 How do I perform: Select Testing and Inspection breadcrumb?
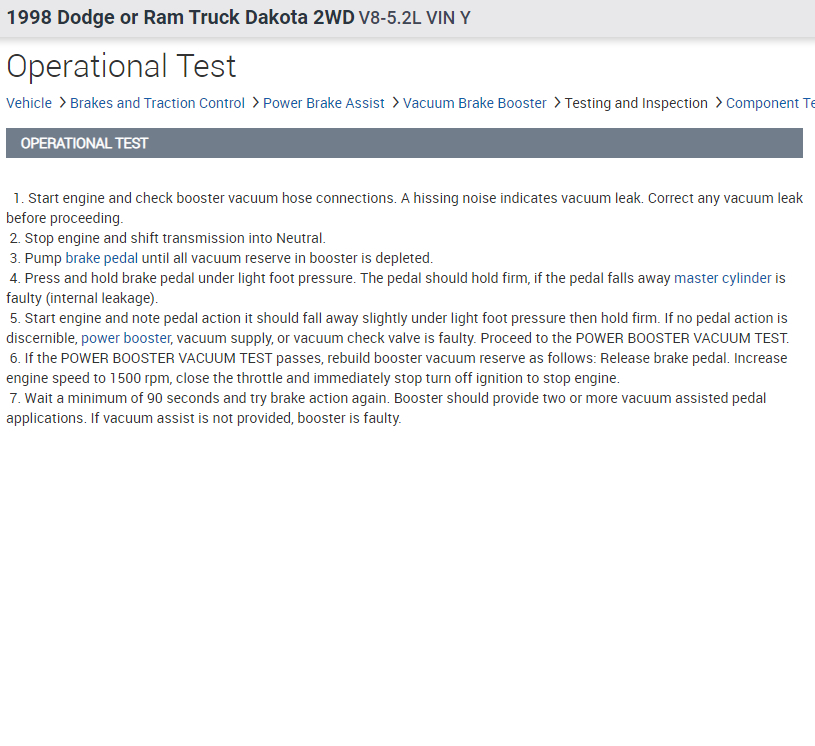[x=636, y=103]
